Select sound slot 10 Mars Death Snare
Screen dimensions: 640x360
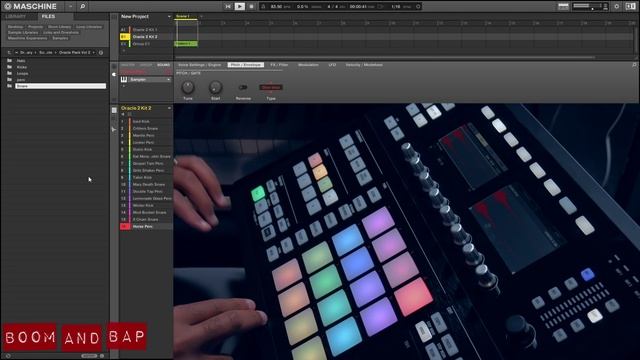pyautogui.click(x=146, y=184)
